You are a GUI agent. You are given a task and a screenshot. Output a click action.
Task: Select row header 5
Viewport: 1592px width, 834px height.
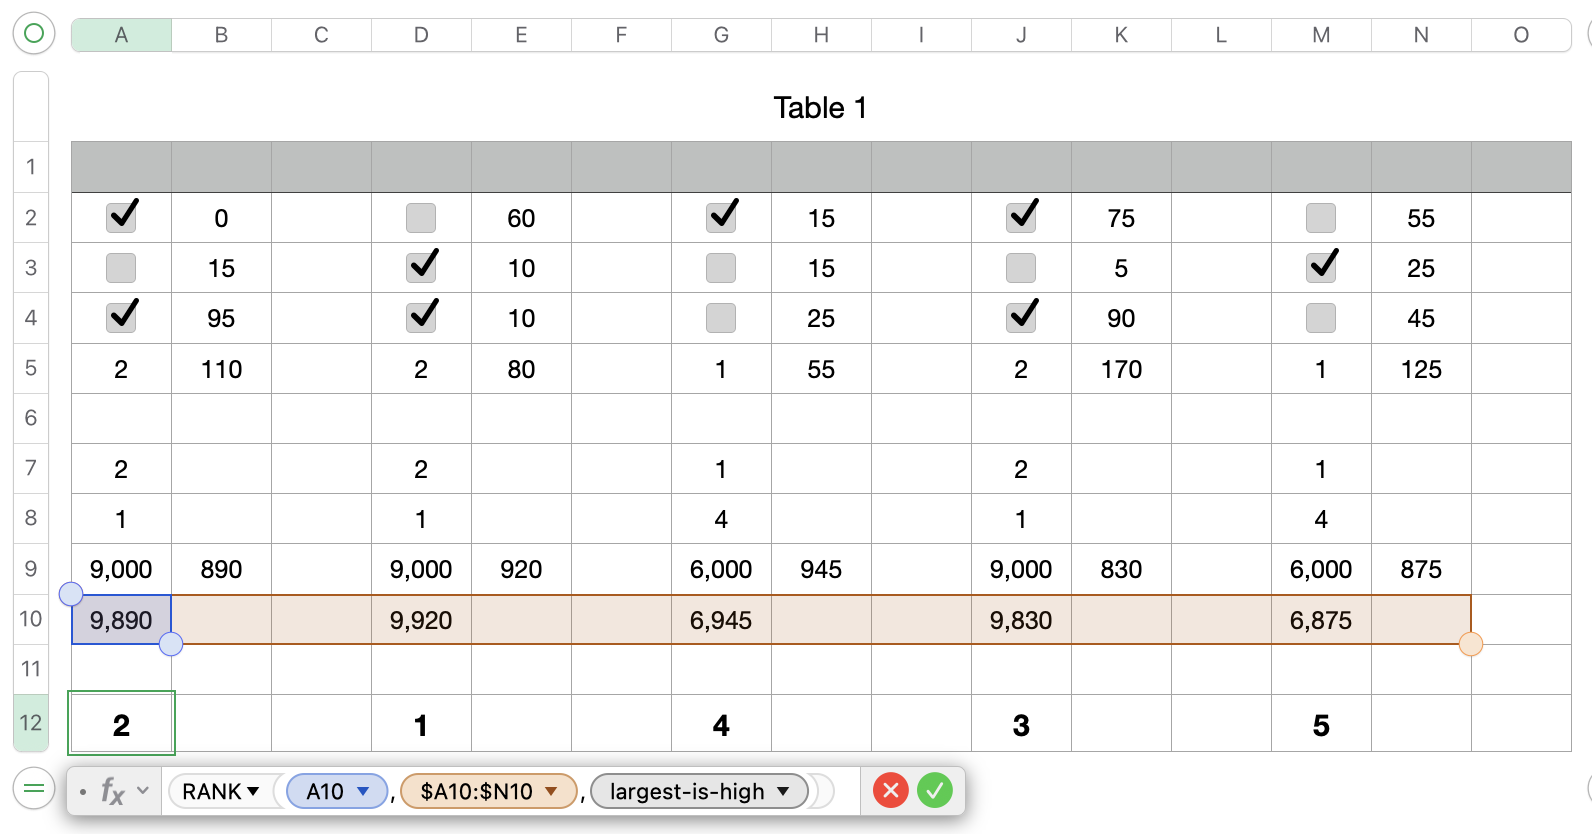click(x=31, y=368)
